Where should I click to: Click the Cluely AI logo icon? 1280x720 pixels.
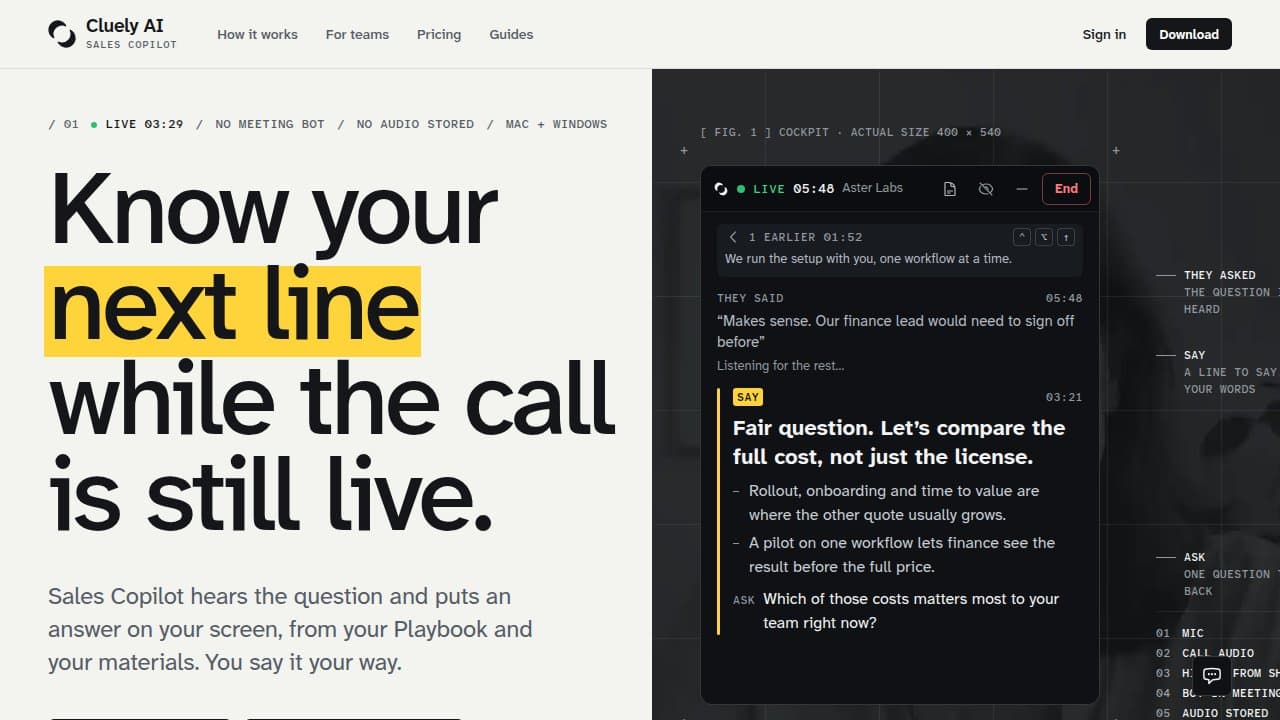click(62, 34)
